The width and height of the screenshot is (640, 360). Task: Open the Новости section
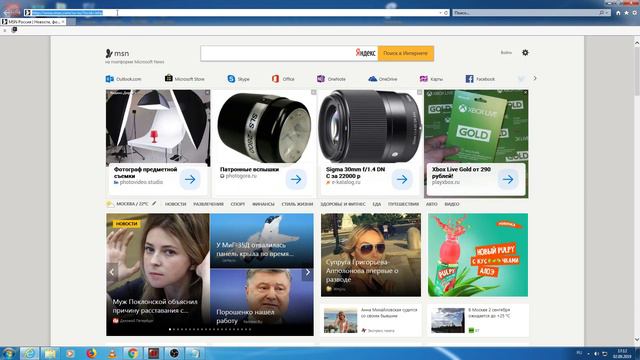pos(176,204)
